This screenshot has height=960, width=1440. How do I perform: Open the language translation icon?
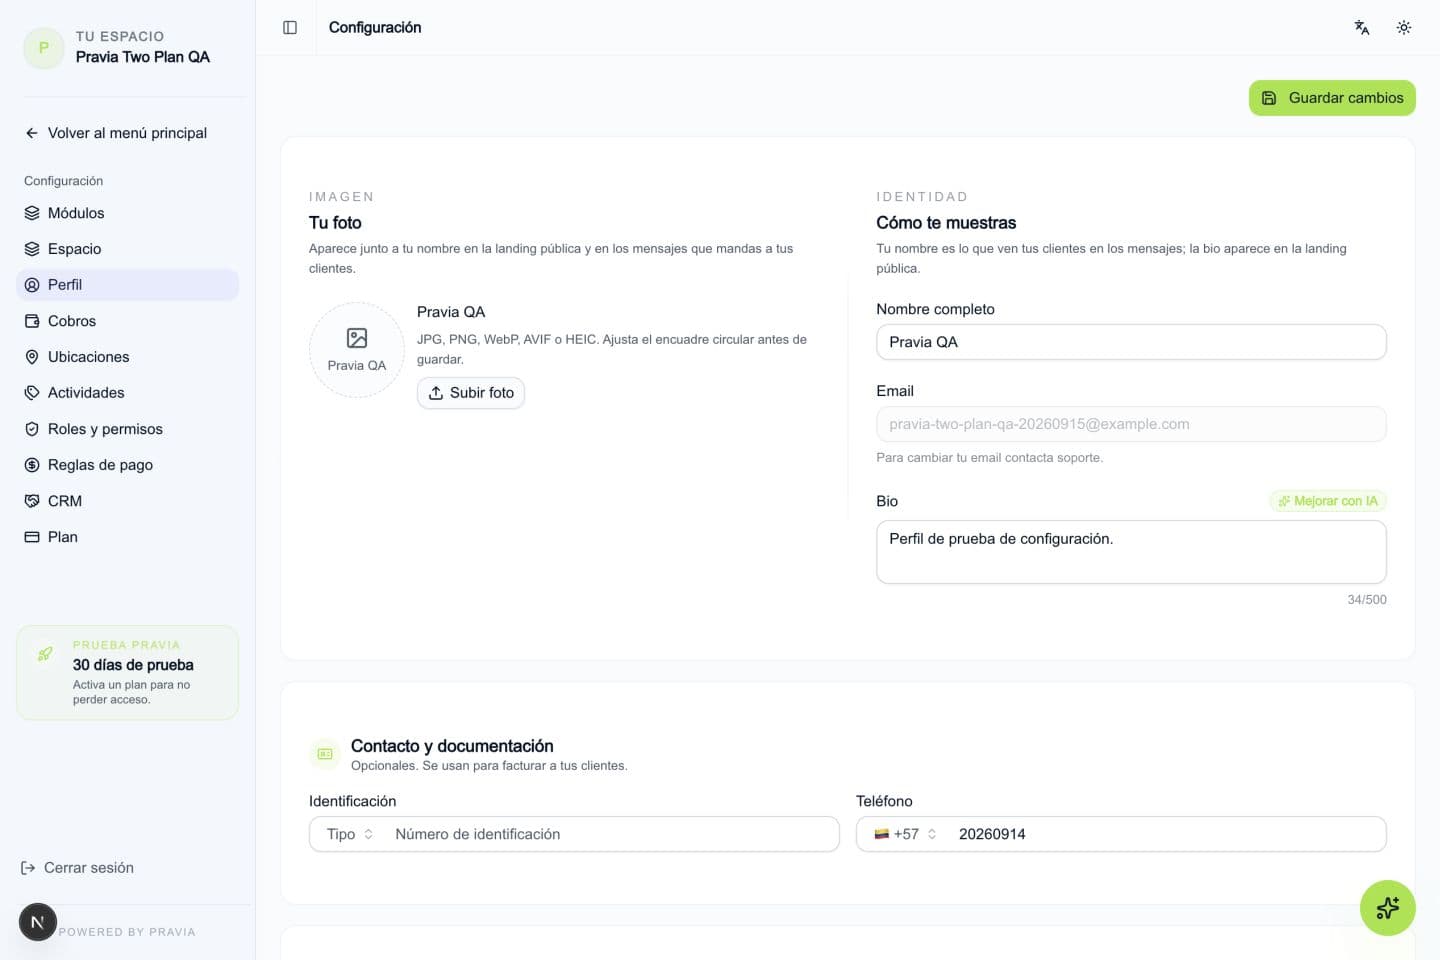(1362, 28)
